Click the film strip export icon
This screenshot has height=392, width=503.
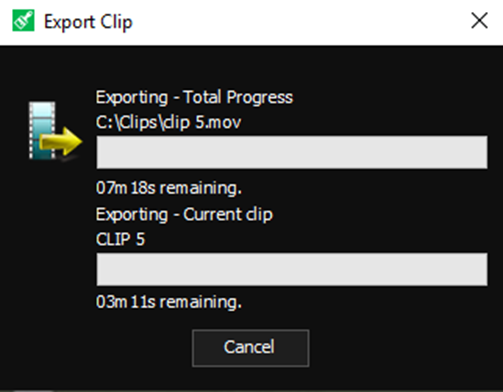[55, 131]
